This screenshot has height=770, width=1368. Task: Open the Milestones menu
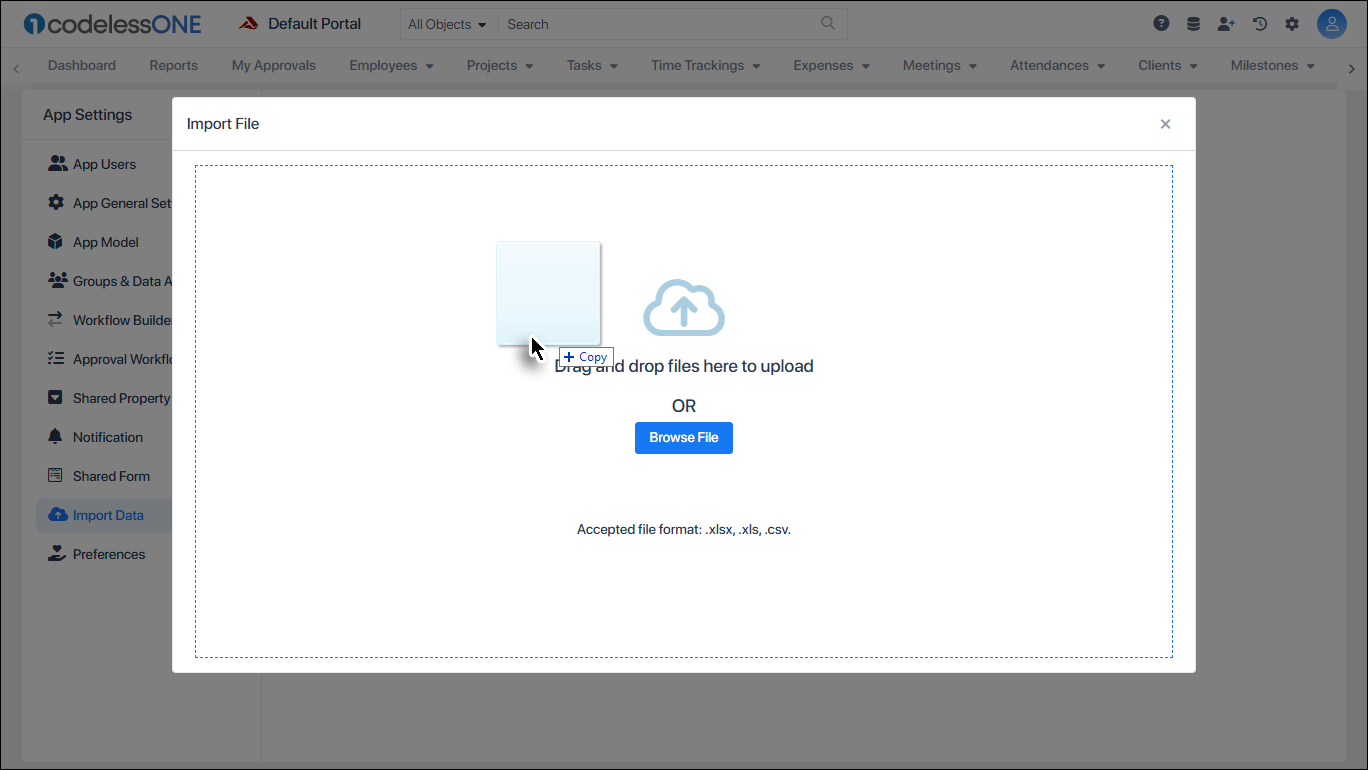click(1272, 66)
